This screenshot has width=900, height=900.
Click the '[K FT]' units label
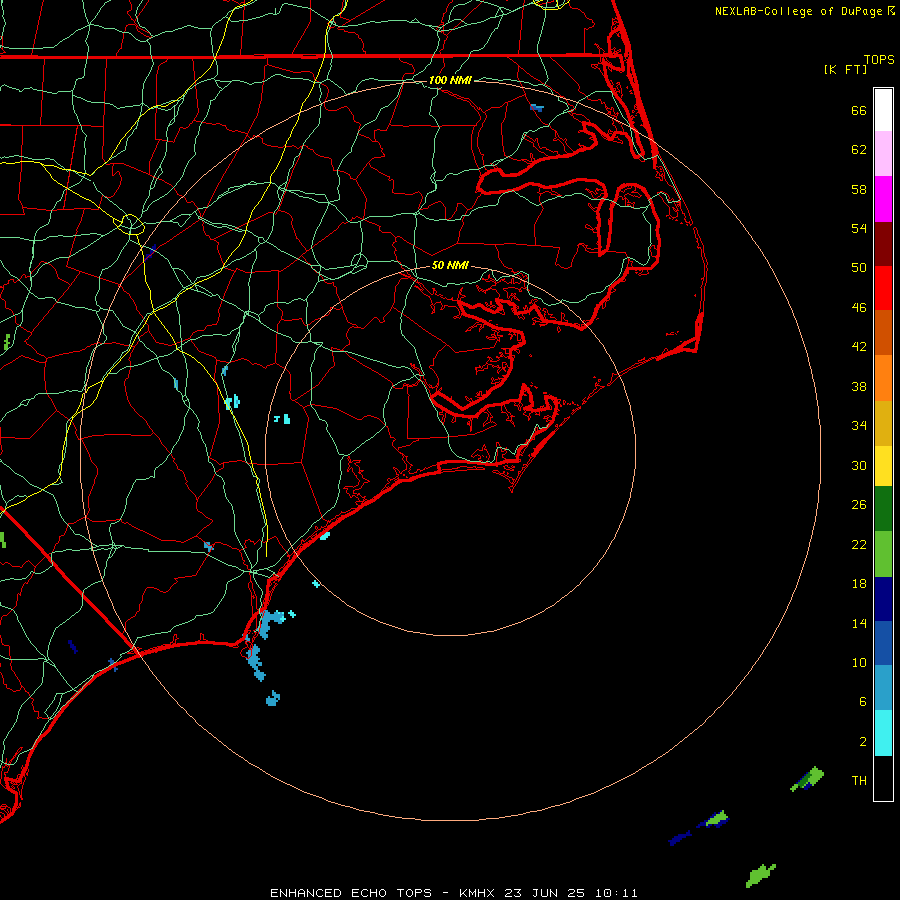[x=845, y=69]
